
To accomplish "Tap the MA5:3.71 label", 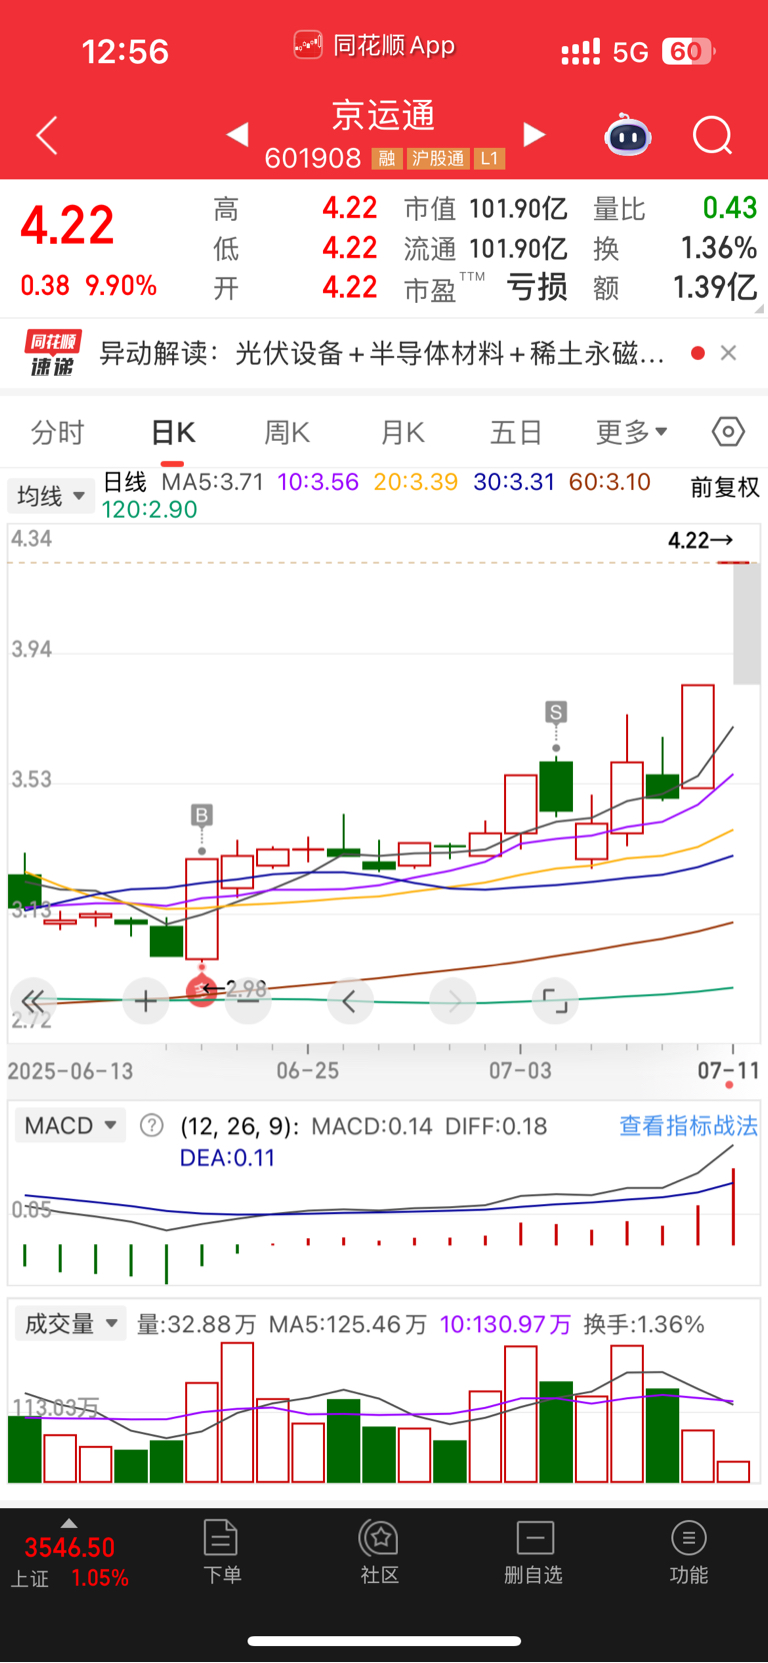I will [212, 482].
